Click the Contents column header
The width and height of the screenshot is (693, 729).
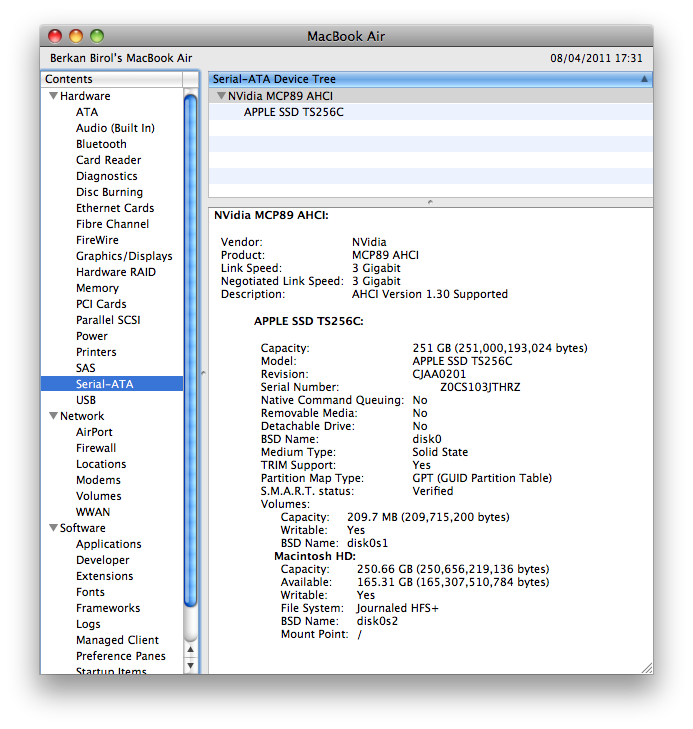click(112, 79)
